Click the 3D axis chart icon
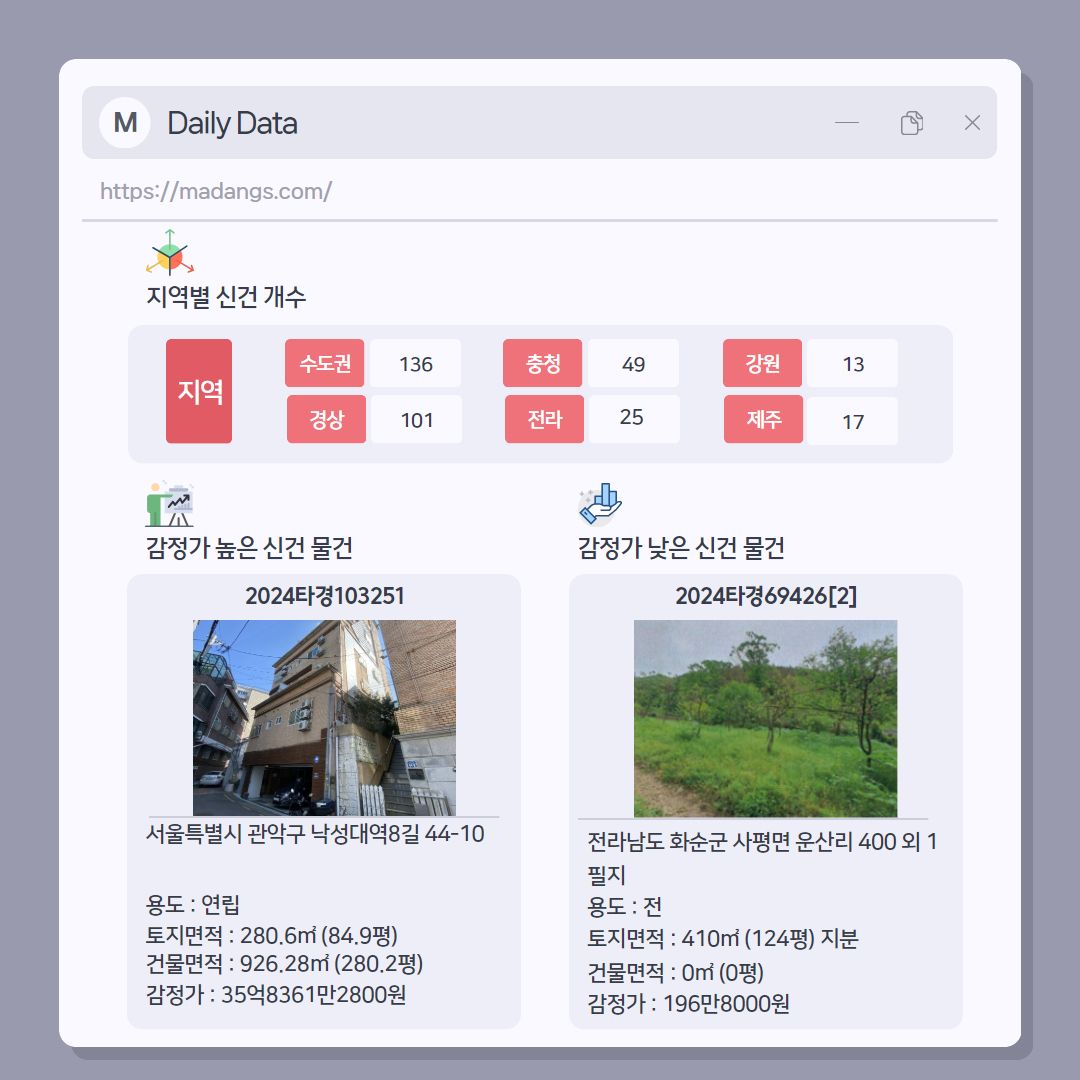The width and height of the screenshot is (1080, 1080). coord(169,252)
